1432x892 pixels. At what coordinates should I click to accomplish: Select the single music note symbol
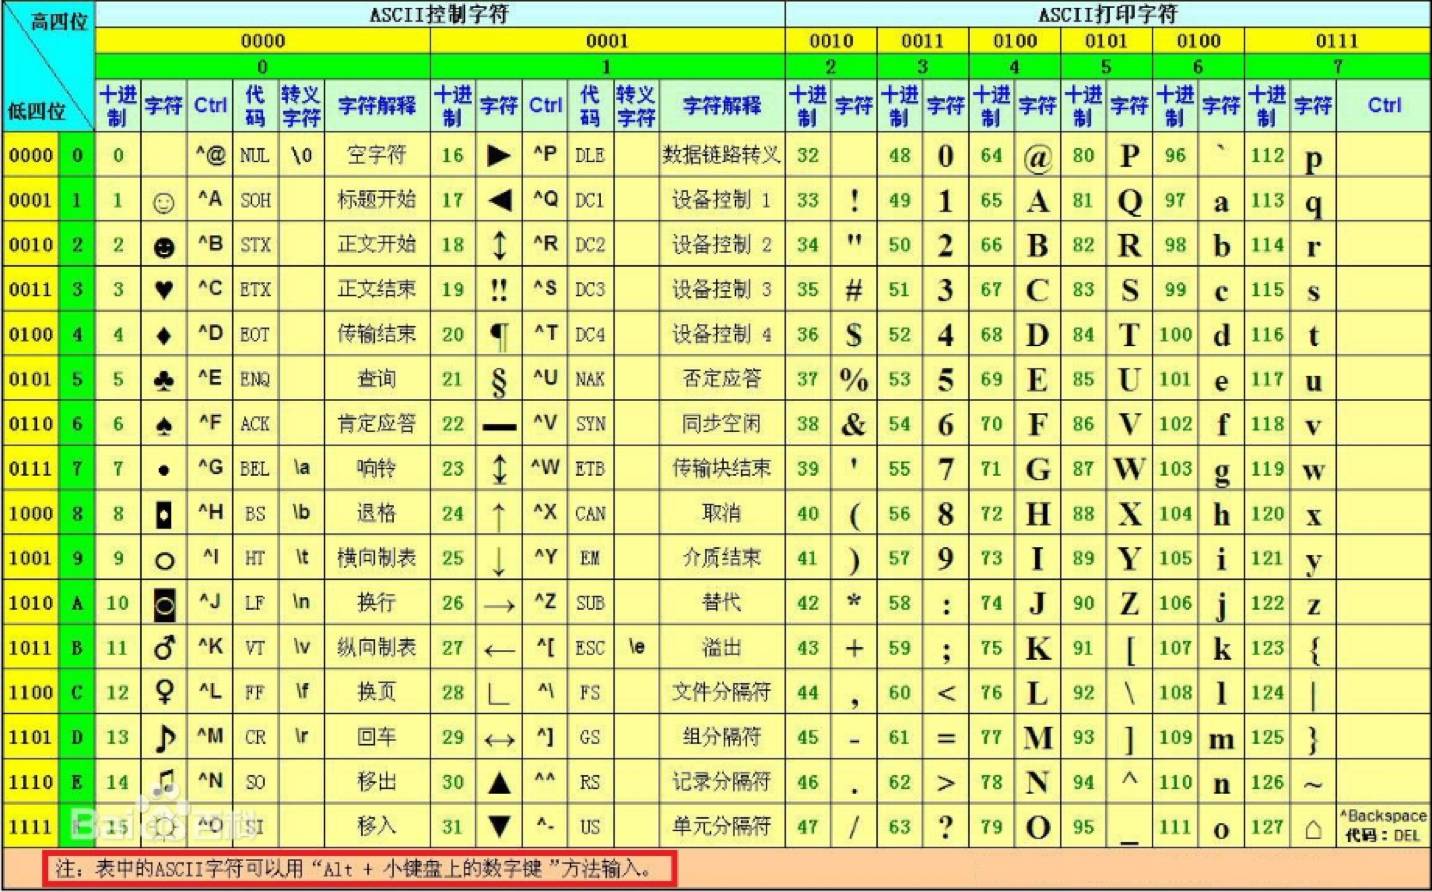tap(164, 738)
